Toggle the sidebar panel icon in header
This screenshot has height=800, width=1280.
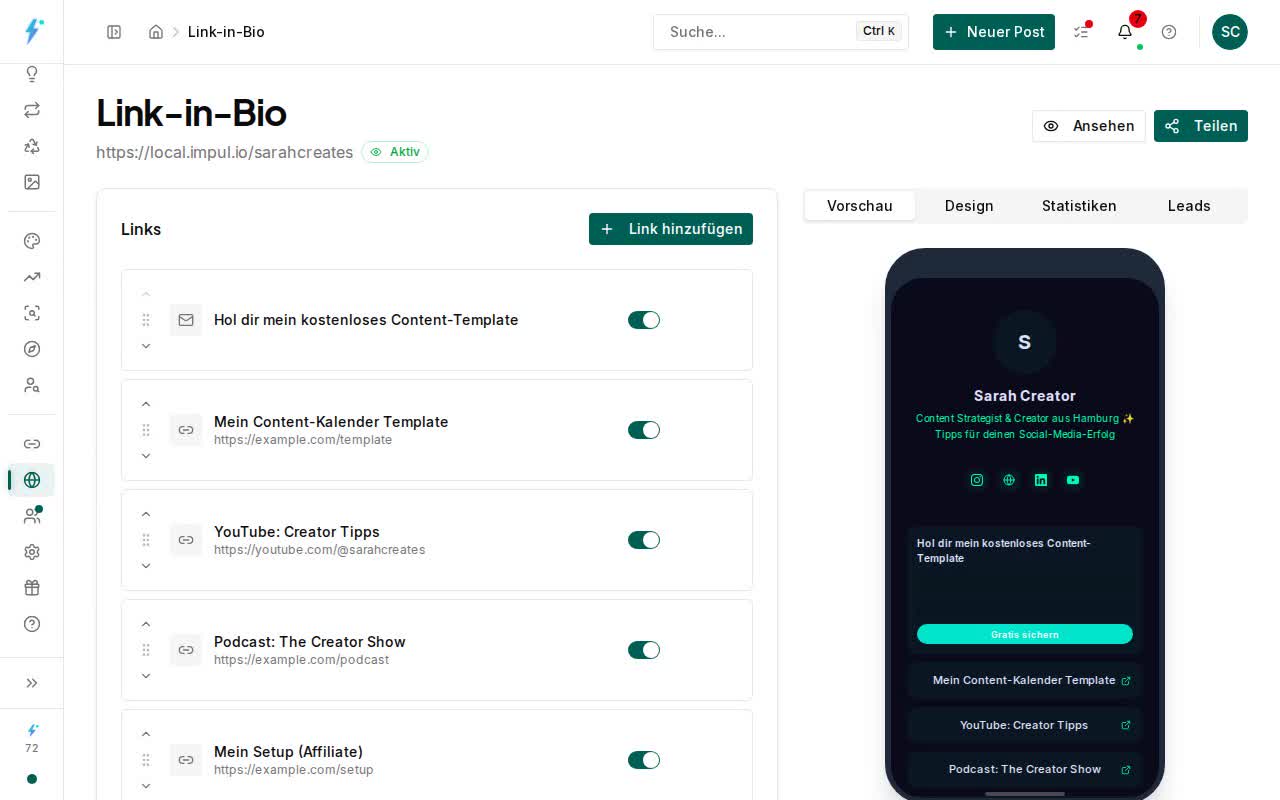(x=114, y=32)
